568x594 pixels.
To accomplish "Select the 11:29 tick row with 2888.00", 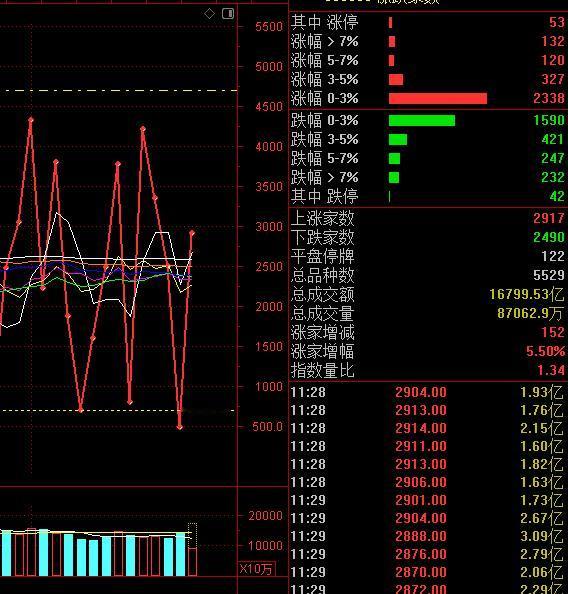I will click(x=428, y=536).
